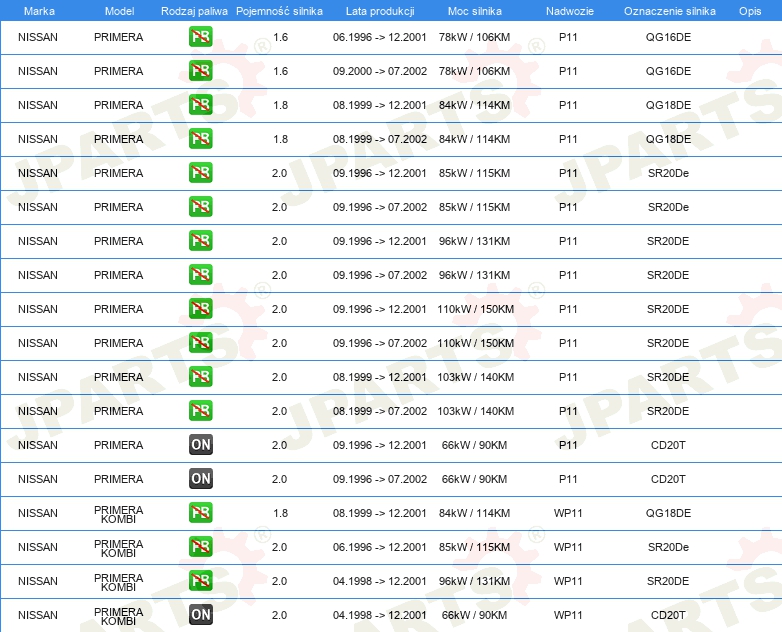Select WP11 in the SR20De 85kW row
This screenshot has height=632, width=782.
pyautogui.click(x=568, y=547)
